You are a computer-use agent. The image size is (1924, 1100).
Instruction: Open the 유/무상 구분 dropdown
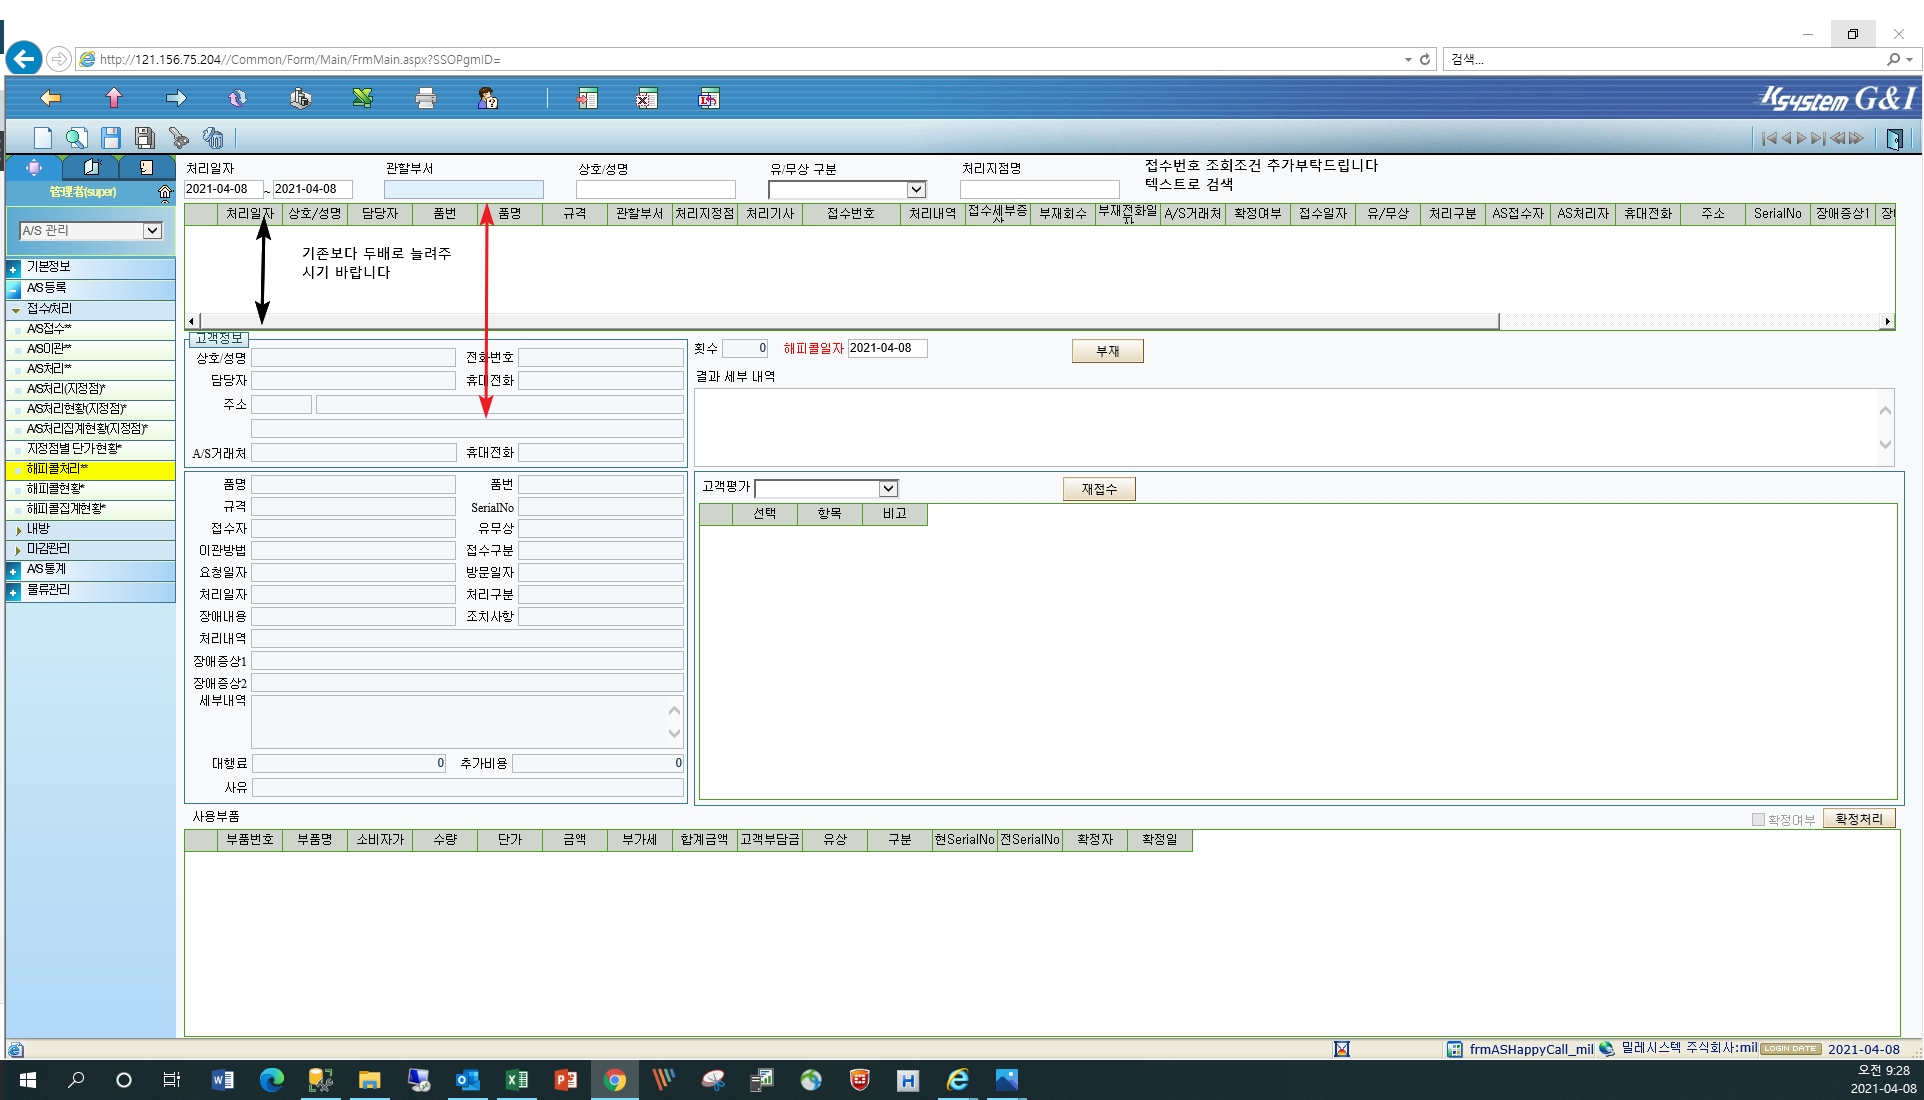(x=916, y=189)
